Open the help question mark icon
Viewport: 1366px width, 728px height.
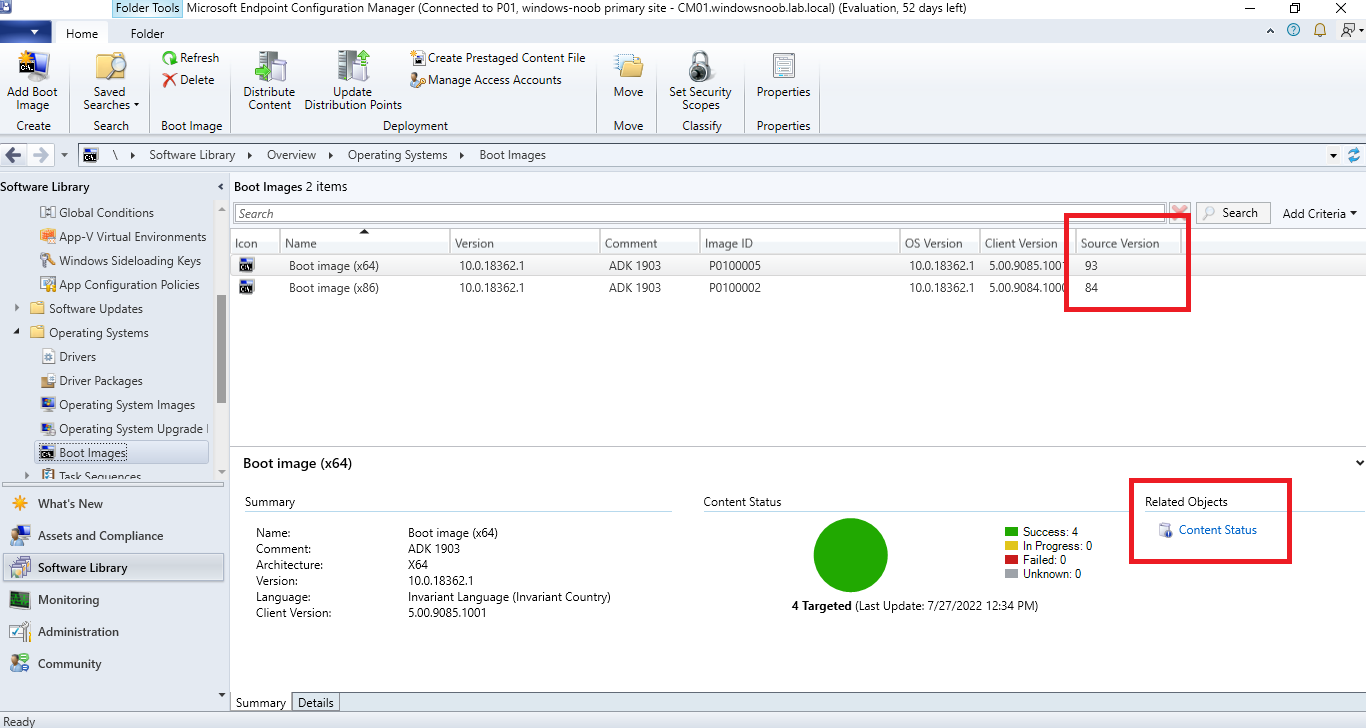click(1294, 31)
